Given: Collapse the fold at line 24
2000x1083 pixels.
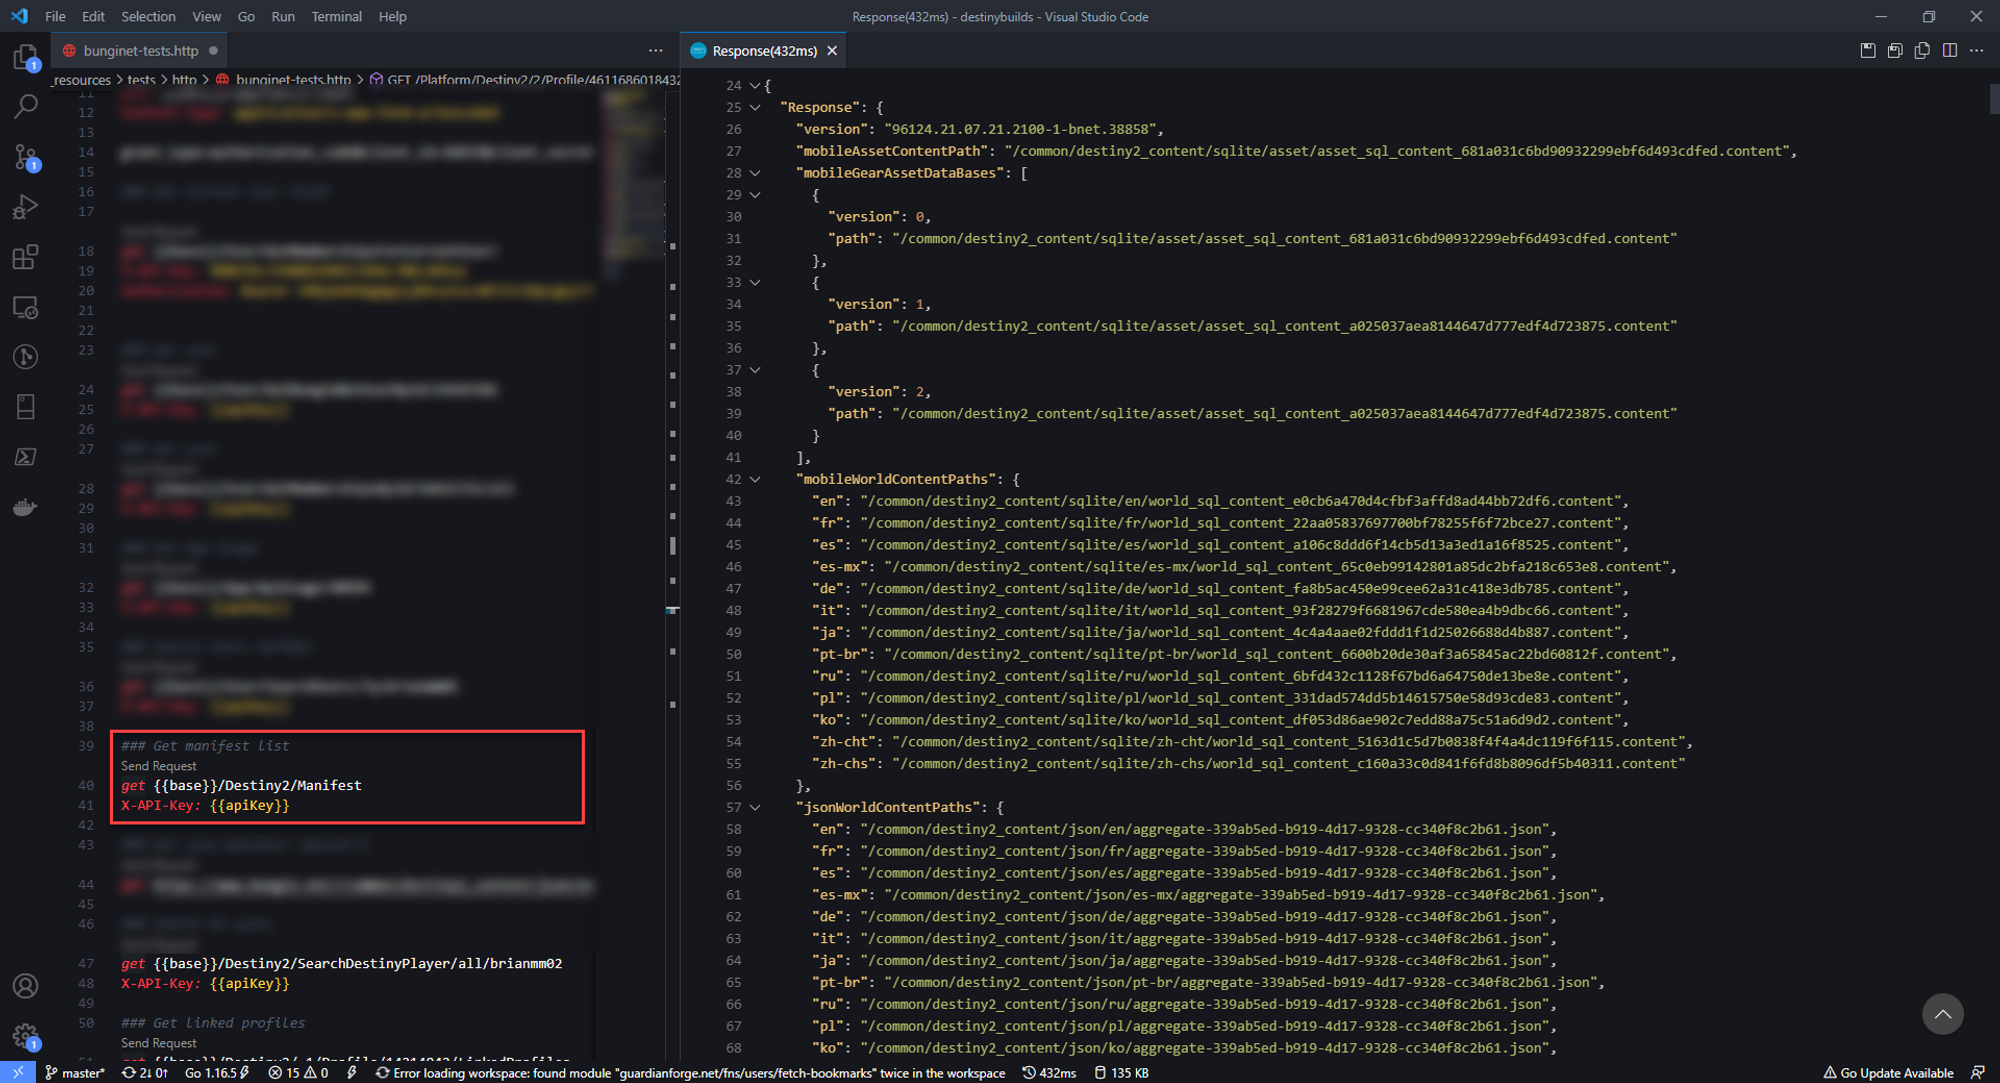Looking at the screenshot, I should coord(755,86).
